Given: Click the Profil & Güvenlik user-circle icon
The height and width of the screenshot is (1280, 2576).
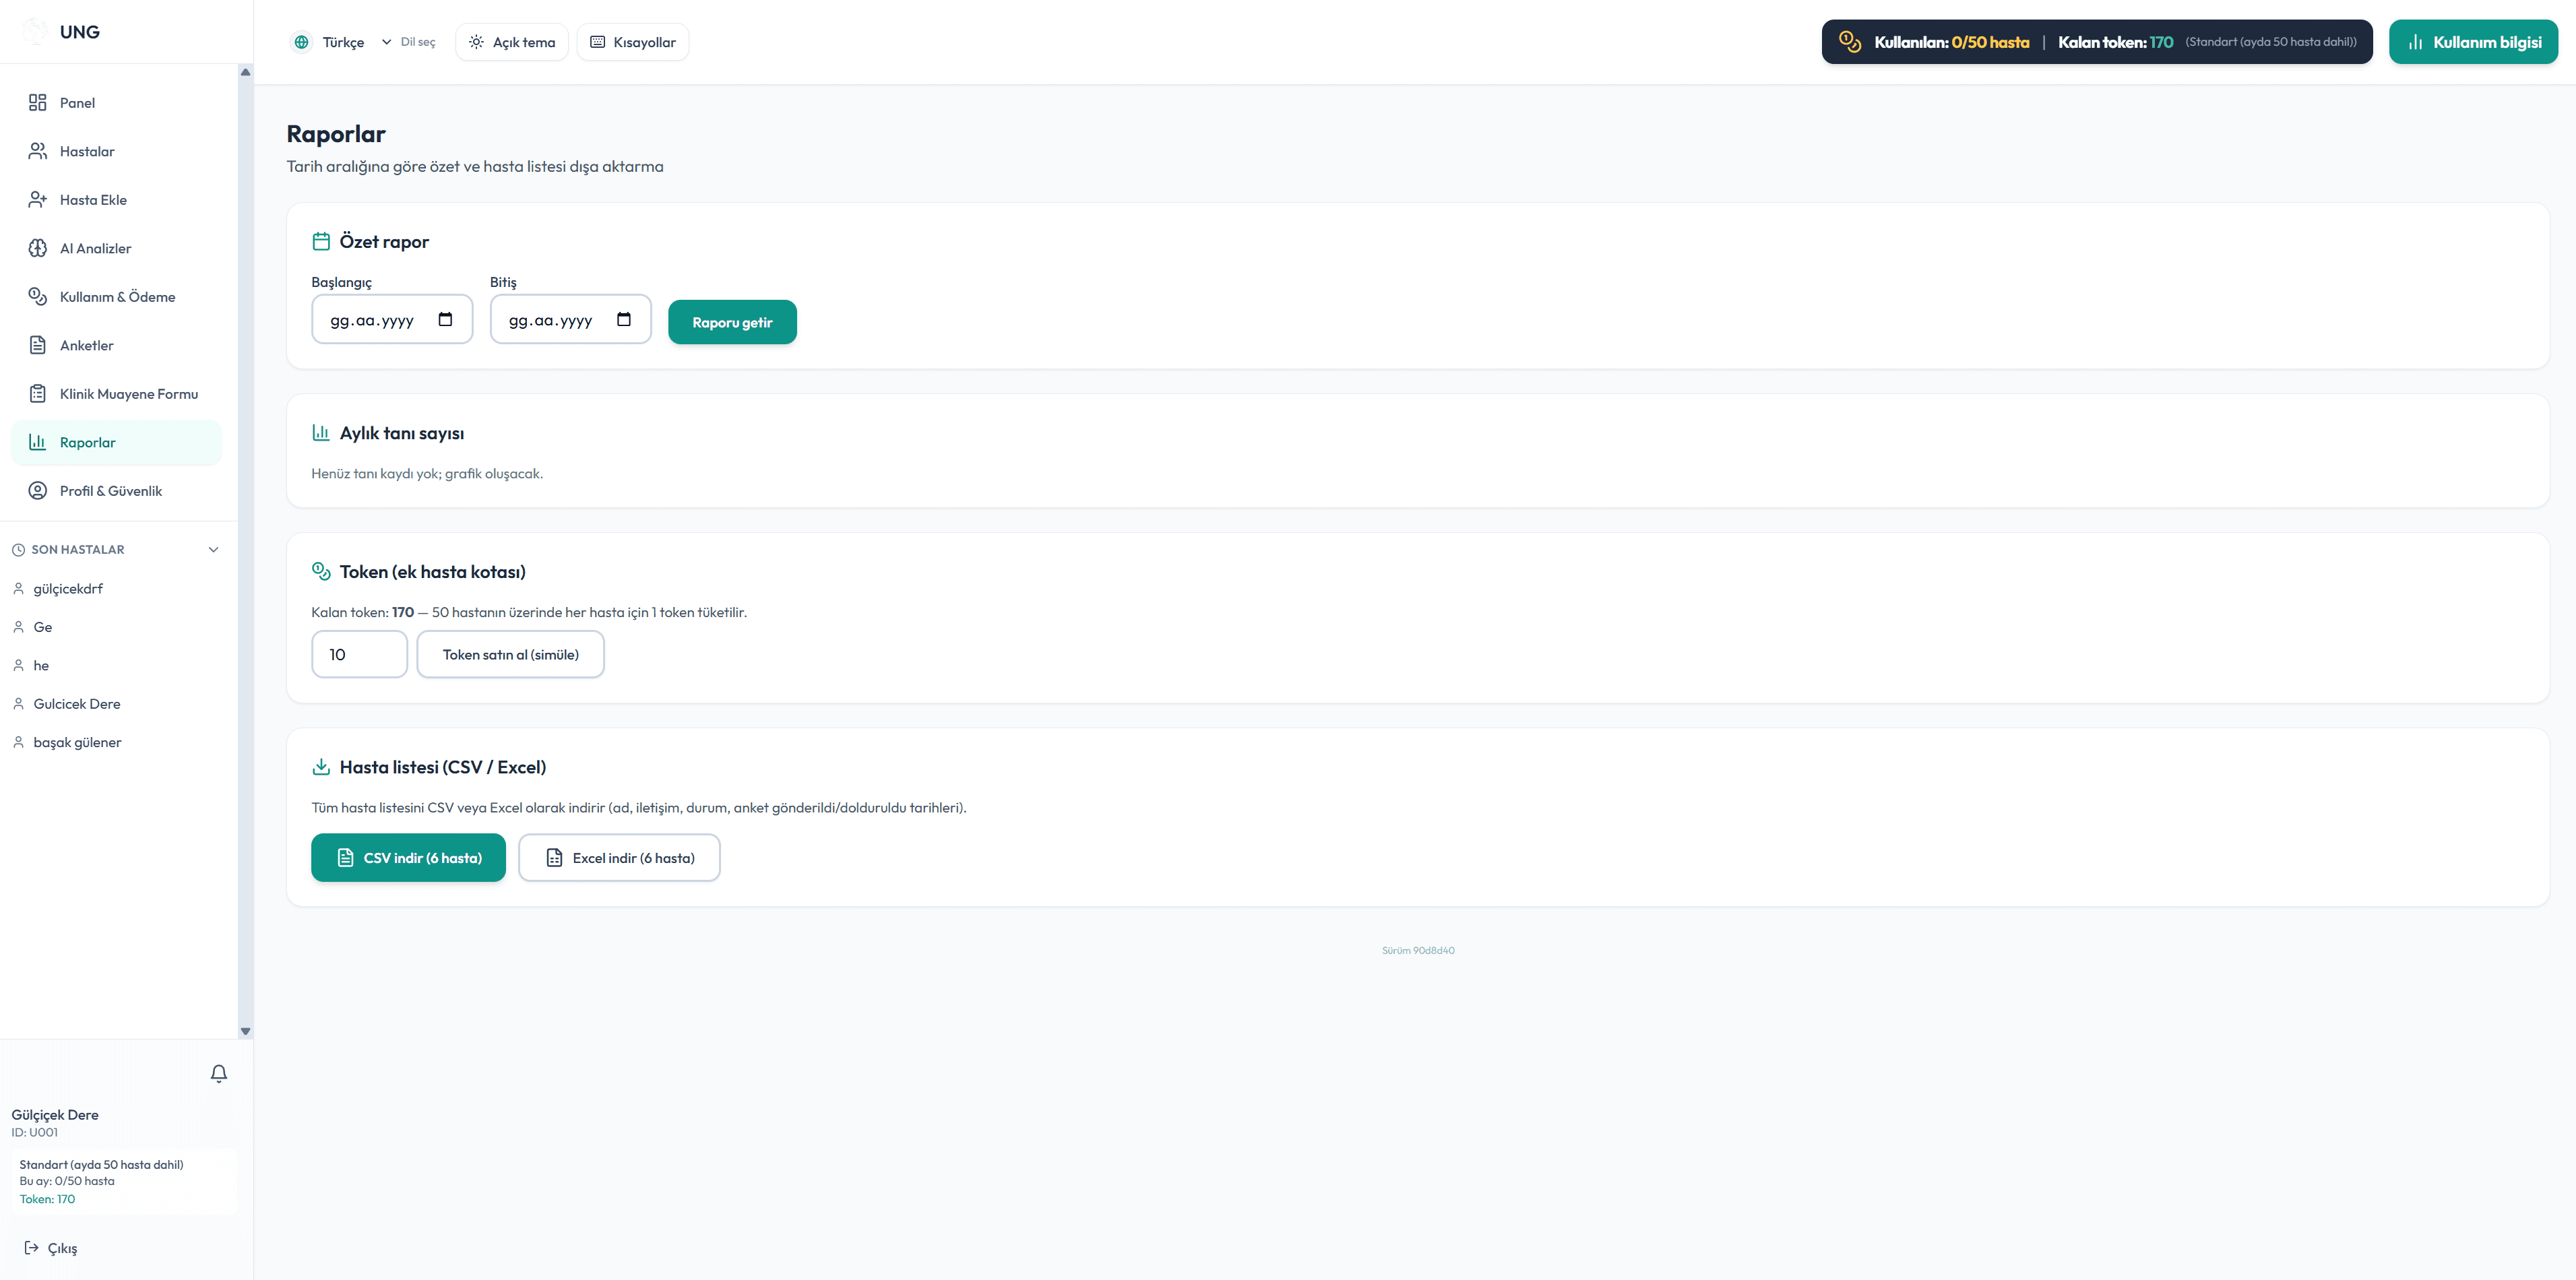Looking at the screenshot, I should (x=38, y=490).
